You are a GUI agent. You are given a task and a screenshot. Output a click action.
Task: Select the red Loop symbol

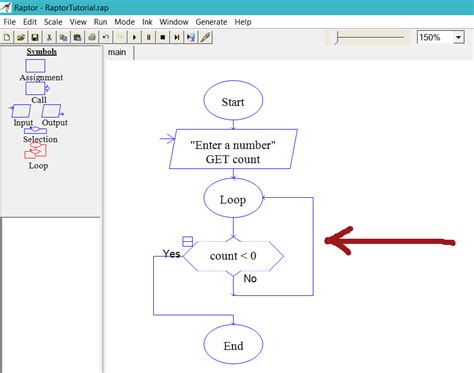point(35,151)
